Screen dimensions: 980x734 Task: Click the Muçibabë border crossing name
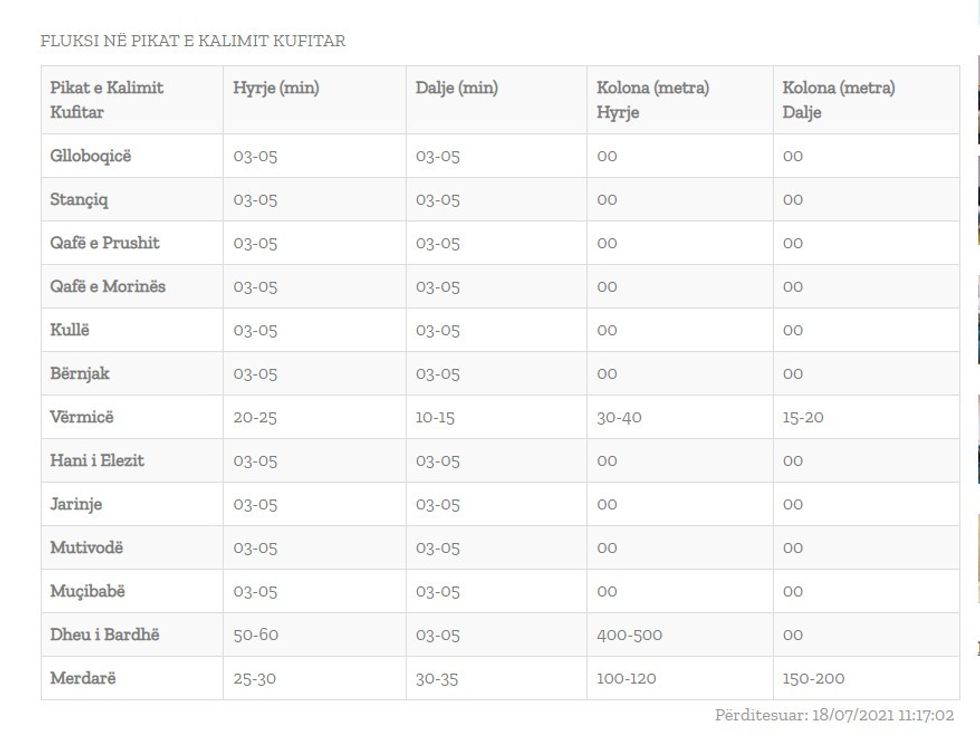pyautogui.click(x=88, y=591)
